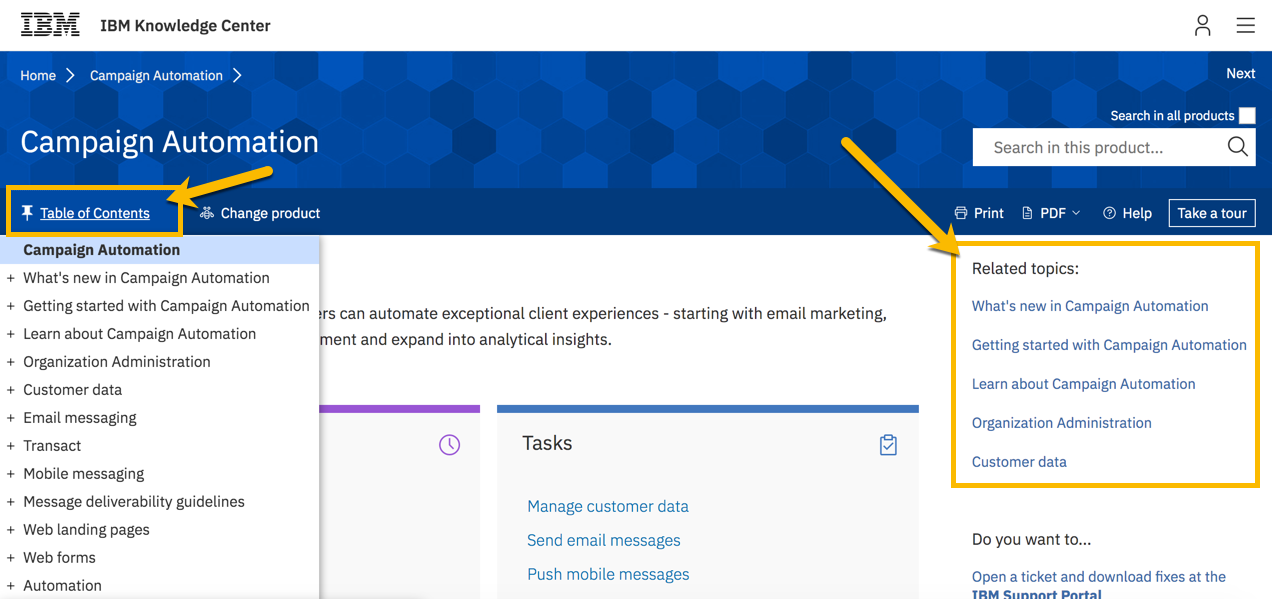Go to Home breadcrumb

pos(38,75)
